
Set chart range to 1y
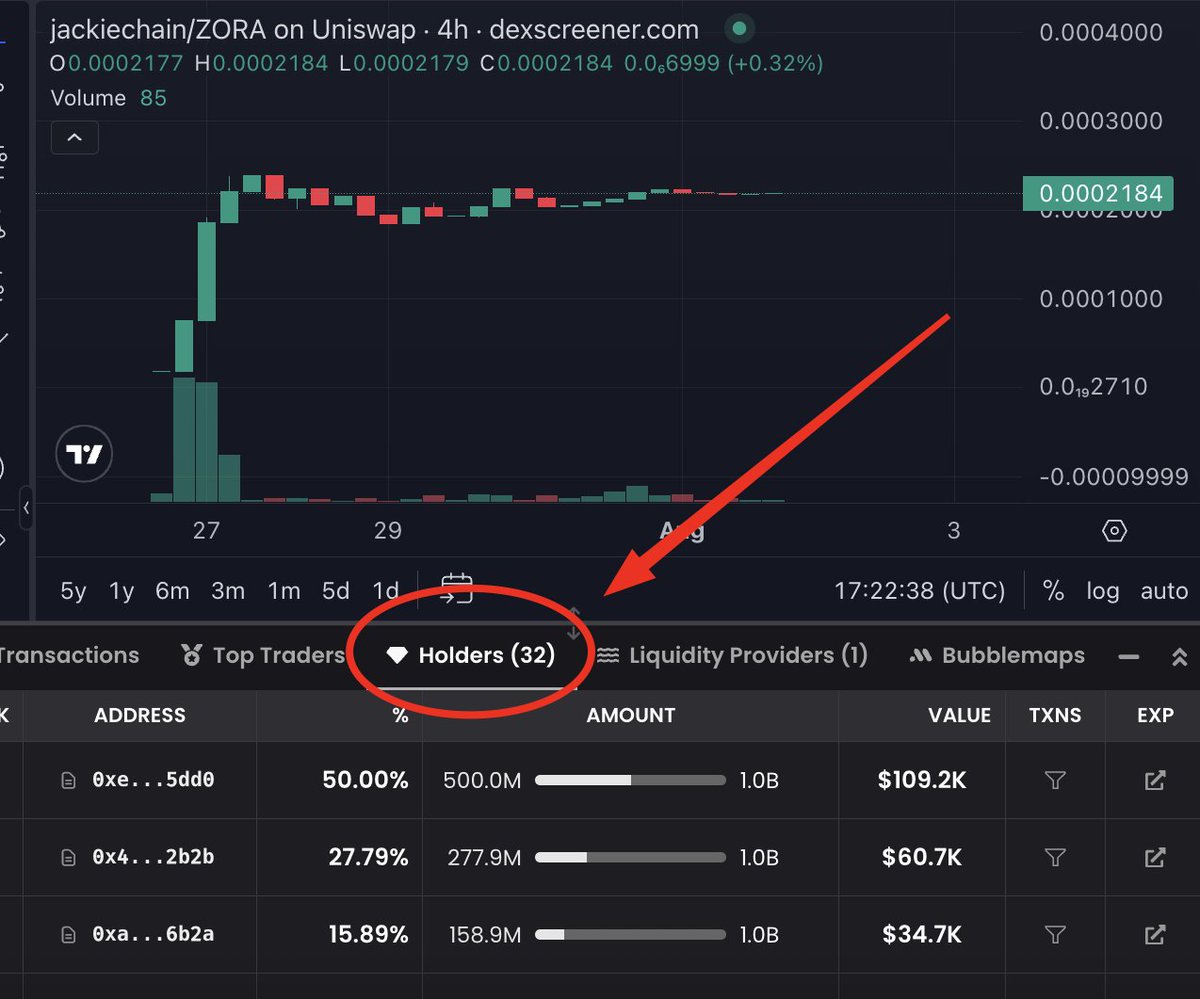tap(121, 591)
